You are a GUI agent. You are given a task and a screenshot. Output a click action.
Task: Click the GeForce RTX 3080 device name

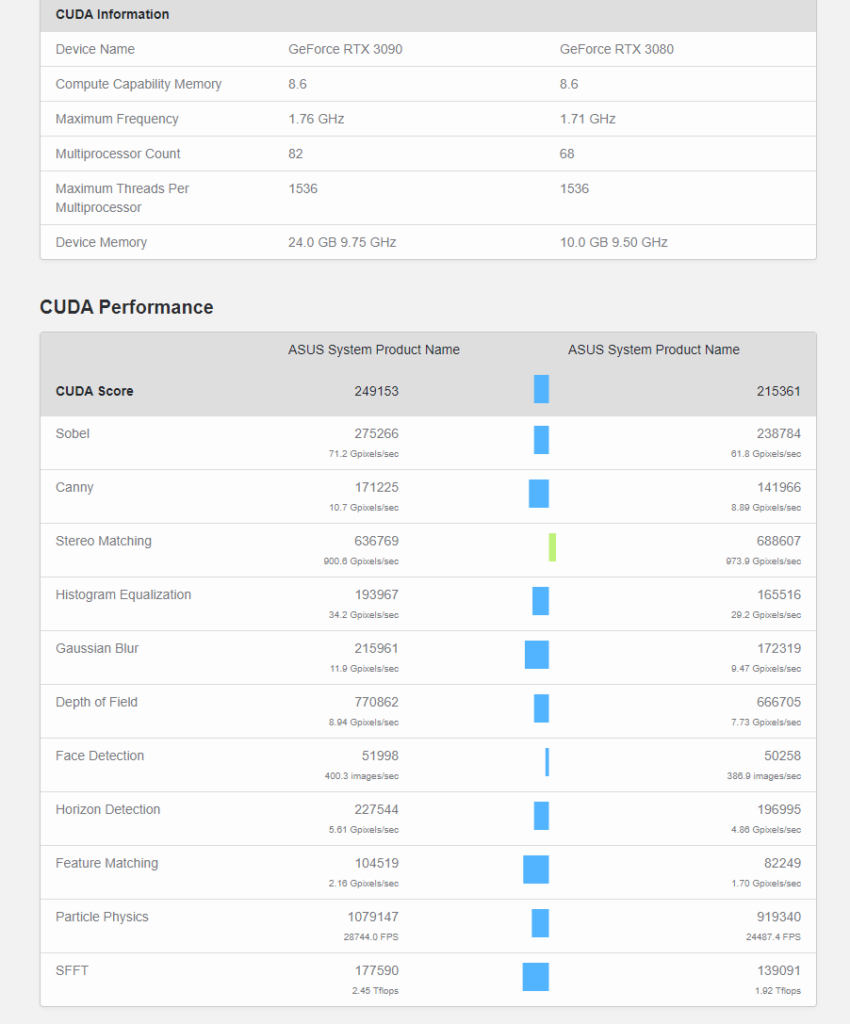tap(616, 49)
